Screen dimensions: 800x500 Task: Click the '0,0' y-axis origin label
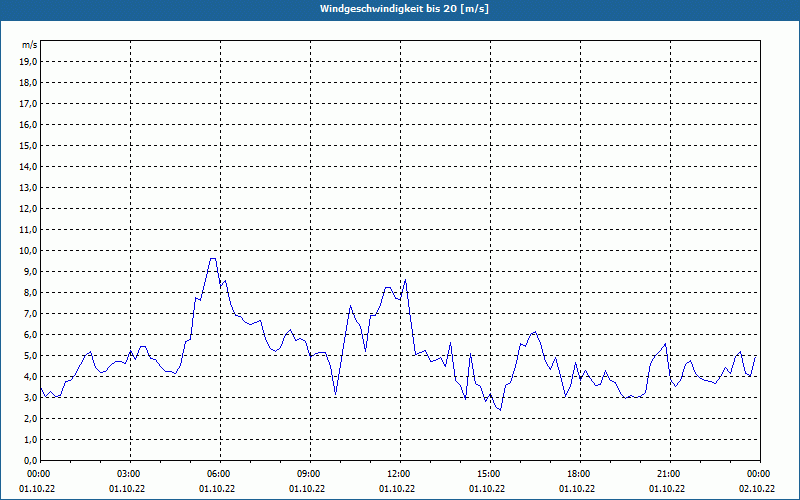point(30,460)
